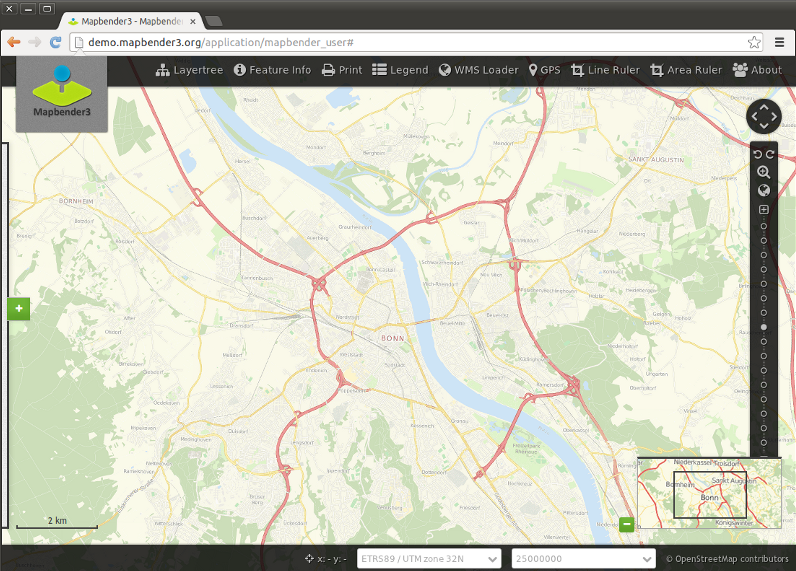Open a new browser tab
796x571 pixels.
coord(214,21)
